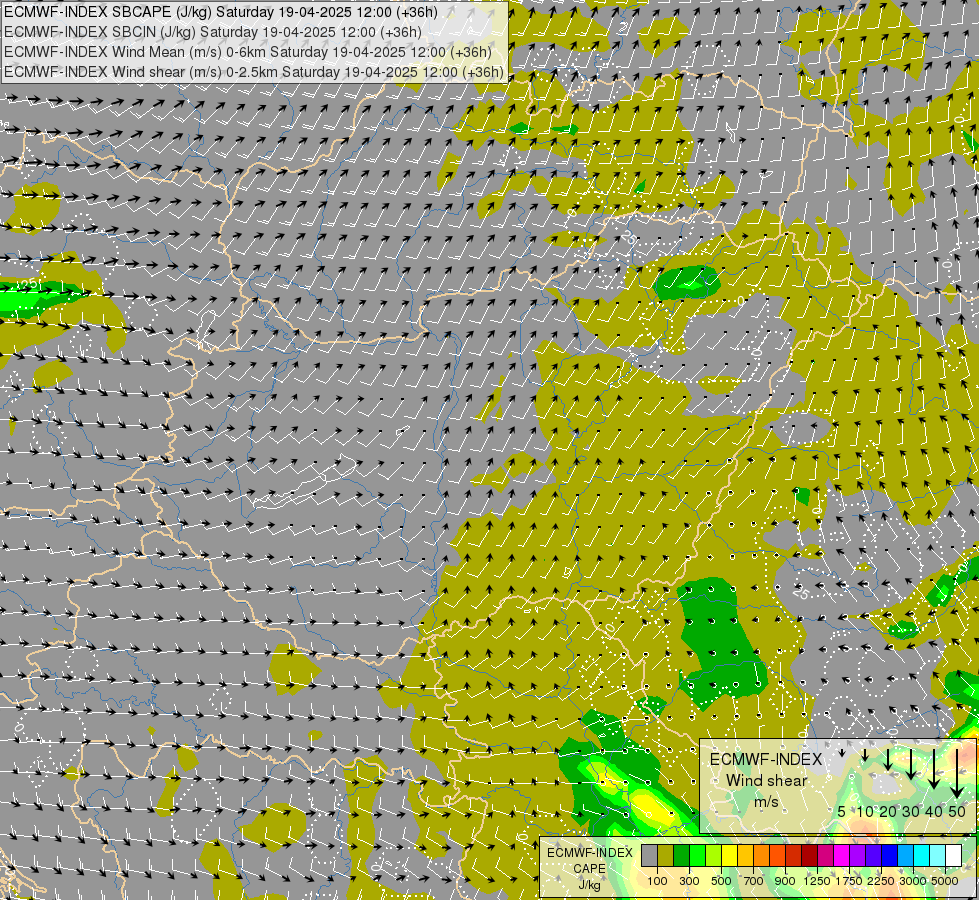Click the 'CAPE' legend title text
Screen dimensions: 979x900
[589, 869]
